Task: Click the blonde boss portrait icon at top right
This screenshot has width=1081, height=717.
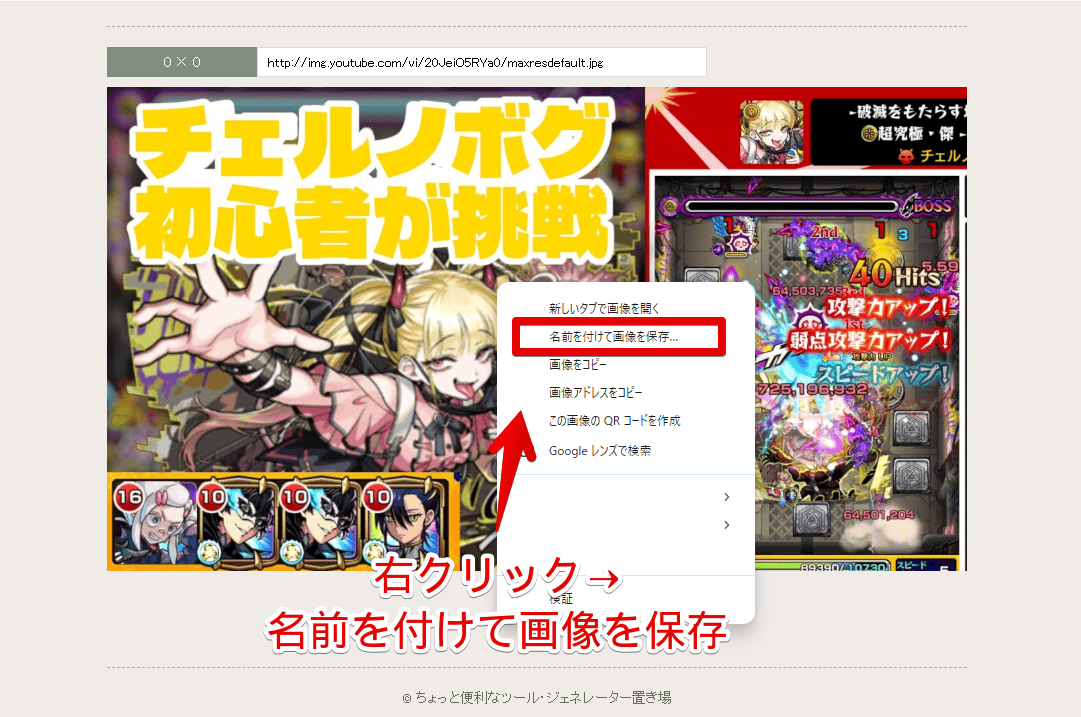Action: pos(771,132)
